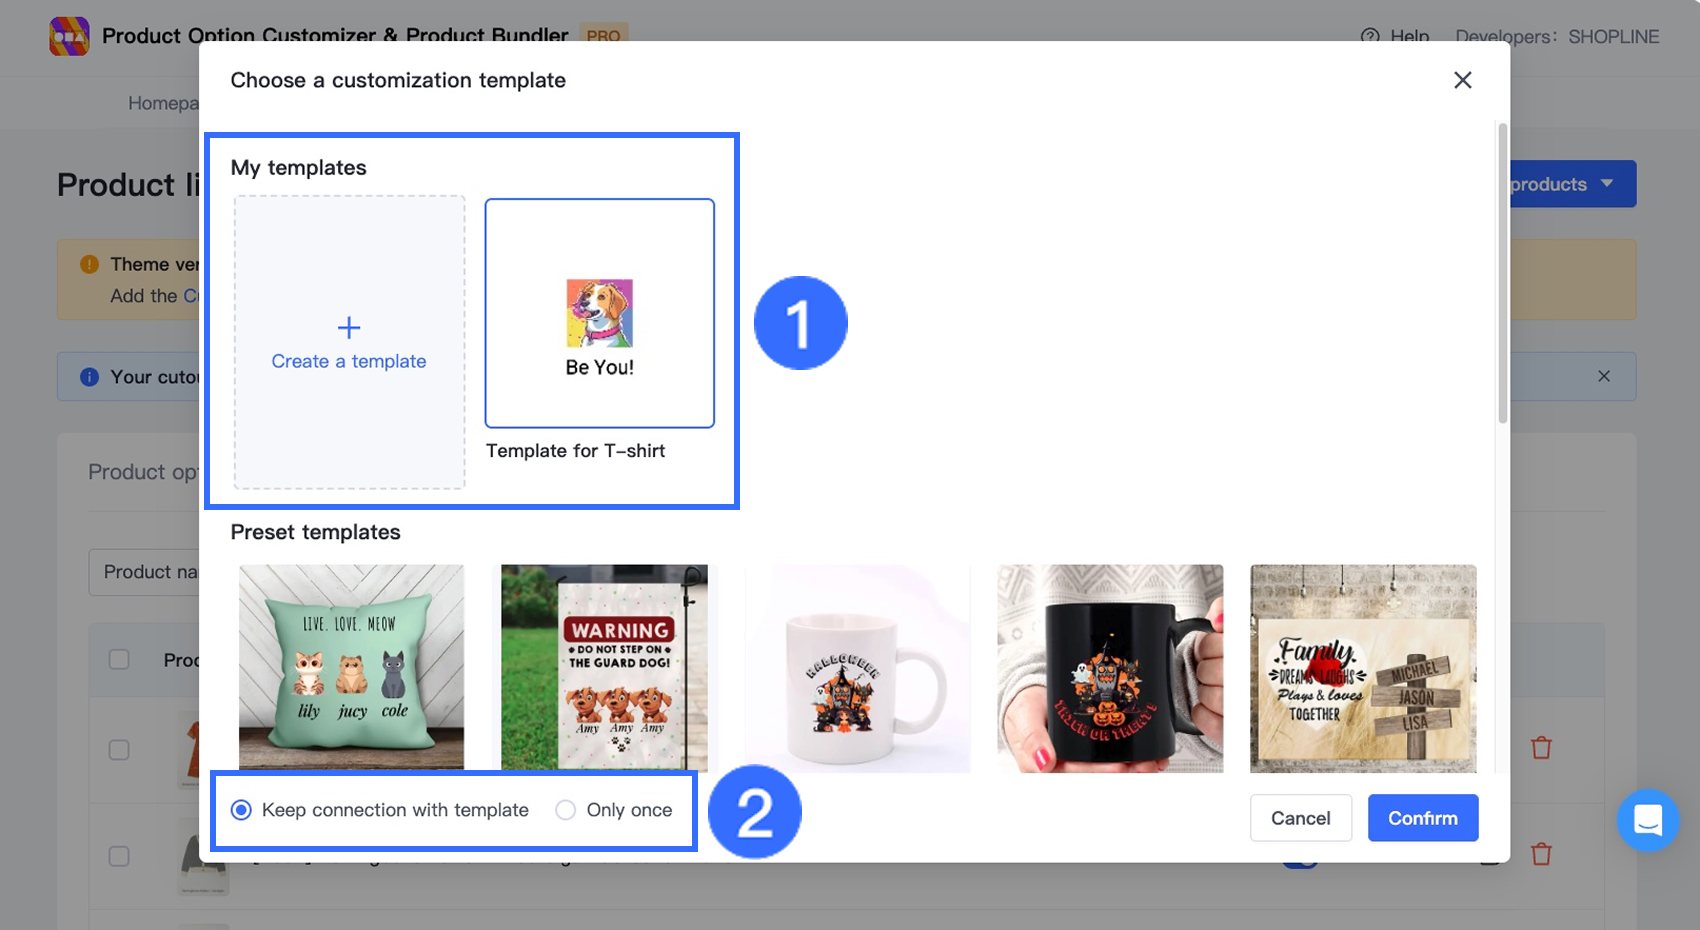Screen dimensions: 1700x930
Task: Pick the Live Love Meow pillow preset
Action: coord(351,668)
